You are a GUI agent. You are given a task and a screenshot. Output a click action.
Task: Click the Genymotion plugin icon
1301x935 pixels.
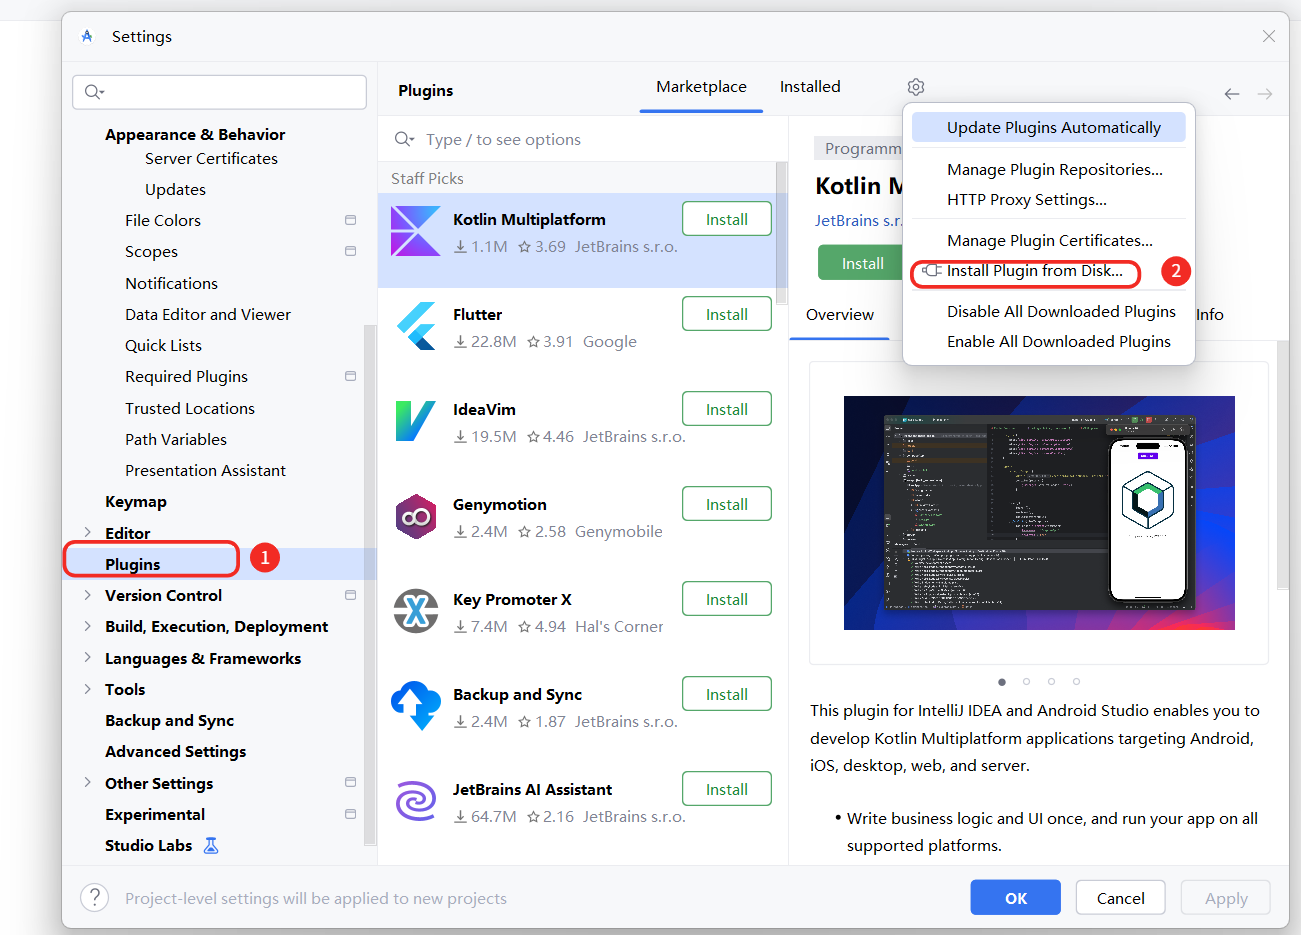point(416,513)
